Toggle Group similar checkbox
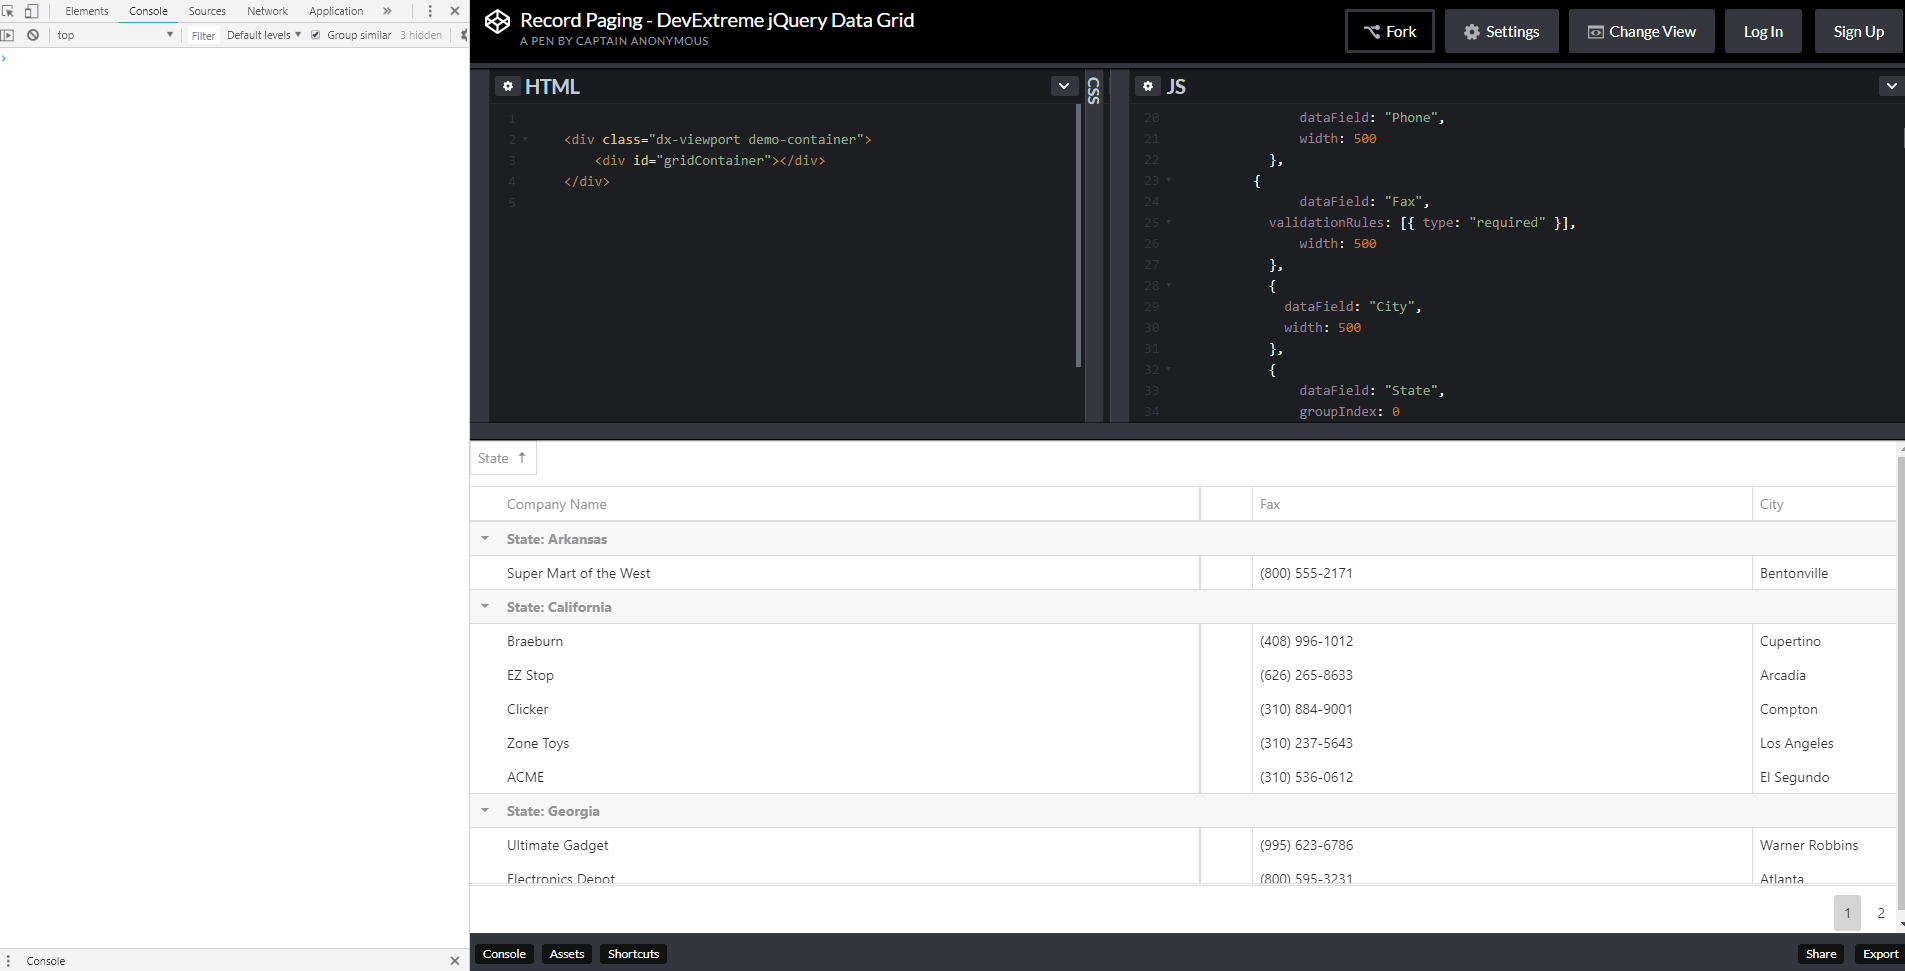The image size is (1905, 971). click(x=316, y=35)
